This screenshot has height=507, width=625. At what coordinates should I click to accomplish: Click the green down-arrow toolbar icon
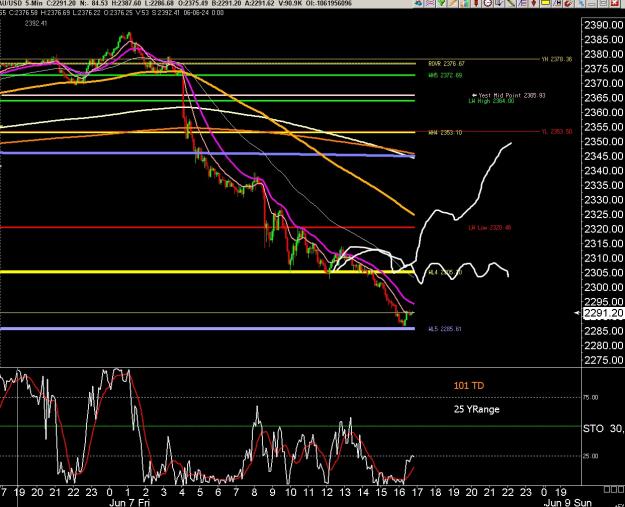[x=441, y=3]
